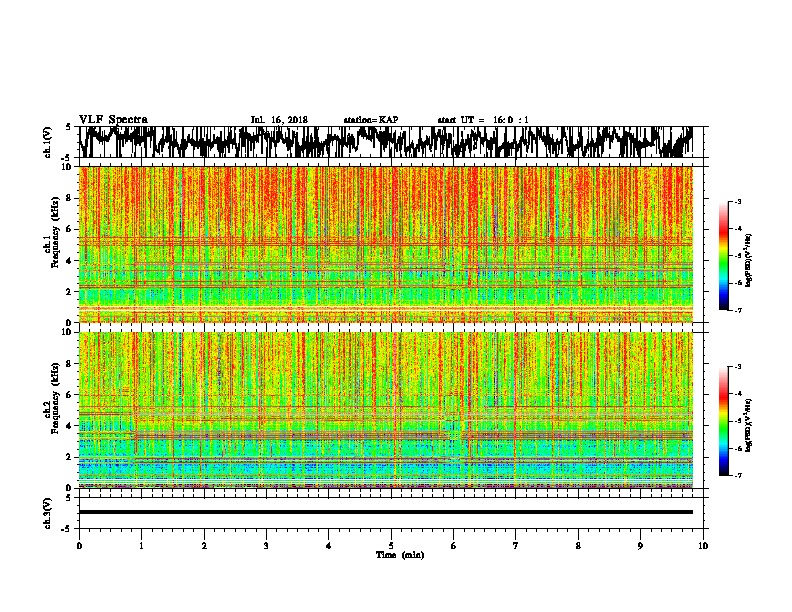Select the "start UT = 16:0 :1" text
This screenshot has width=792, height=612.
point(483,120)
